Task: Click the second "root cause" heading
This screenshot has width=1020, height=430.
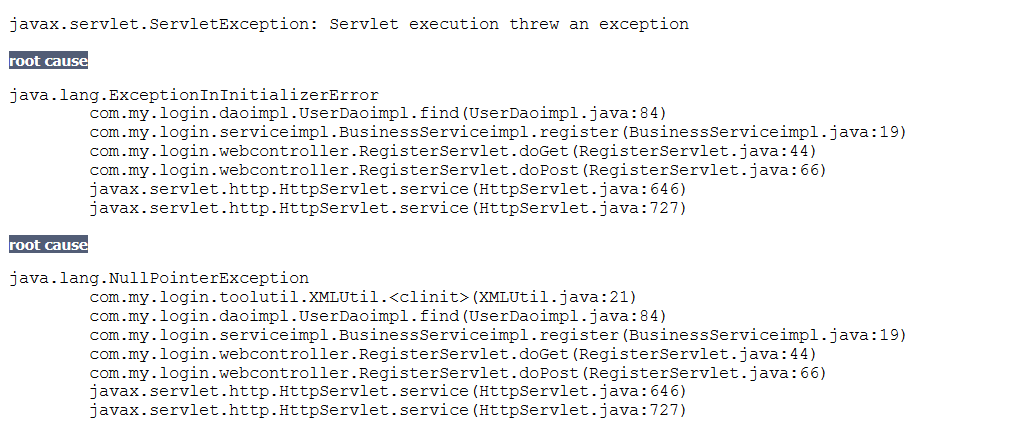Action: 48,245
